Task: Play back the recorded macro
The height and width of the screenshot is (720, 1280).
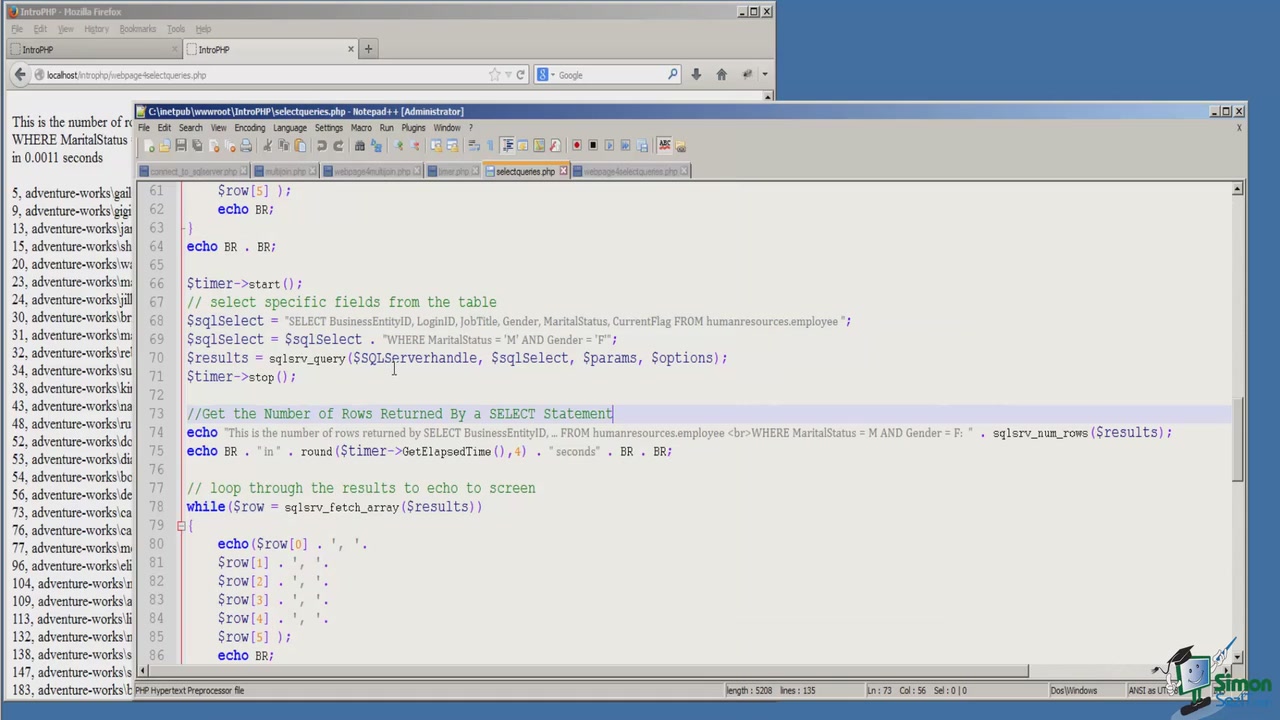Action: pyautogui.click(x=609, y=146)
